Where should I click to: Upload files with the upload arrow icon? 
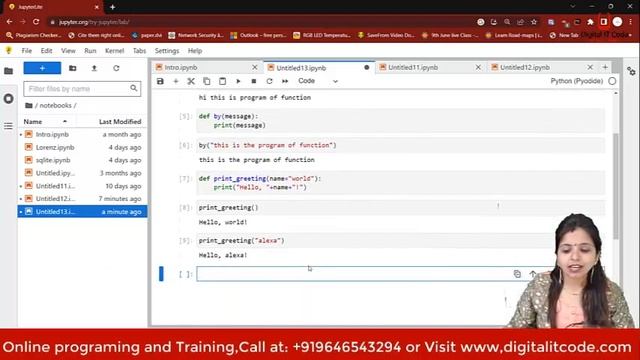pos(94,68)
